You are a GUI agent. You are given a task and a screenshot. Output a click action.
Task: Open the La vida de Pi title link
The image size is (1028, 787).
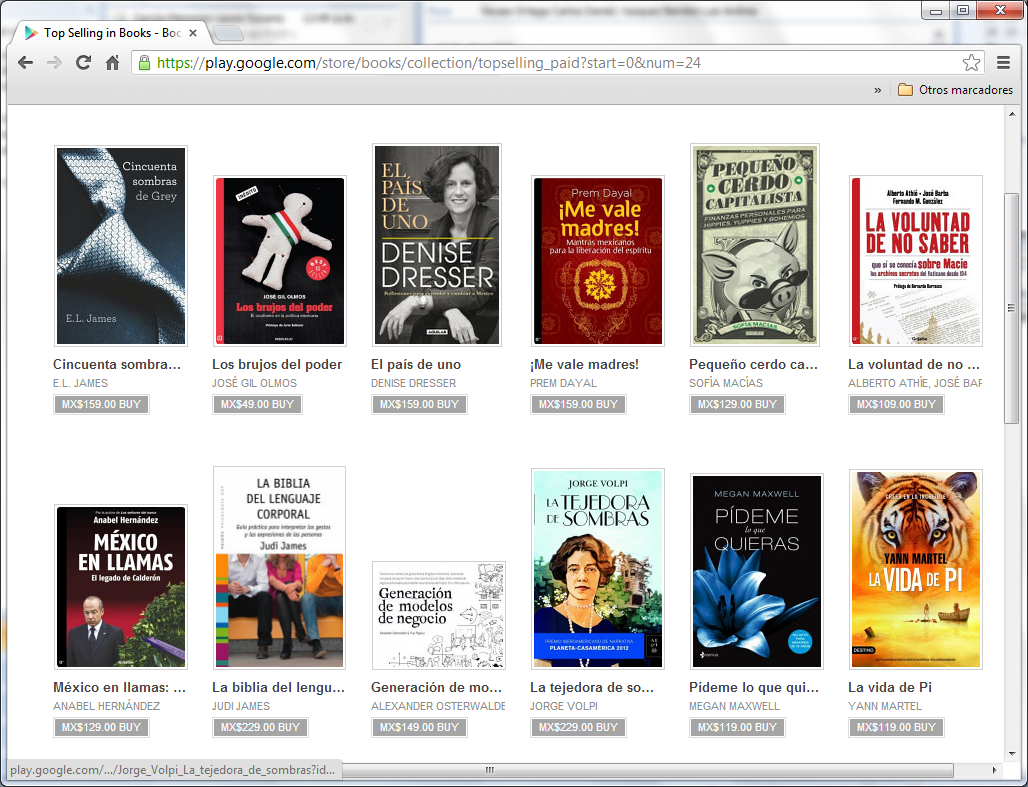point(890,687)
